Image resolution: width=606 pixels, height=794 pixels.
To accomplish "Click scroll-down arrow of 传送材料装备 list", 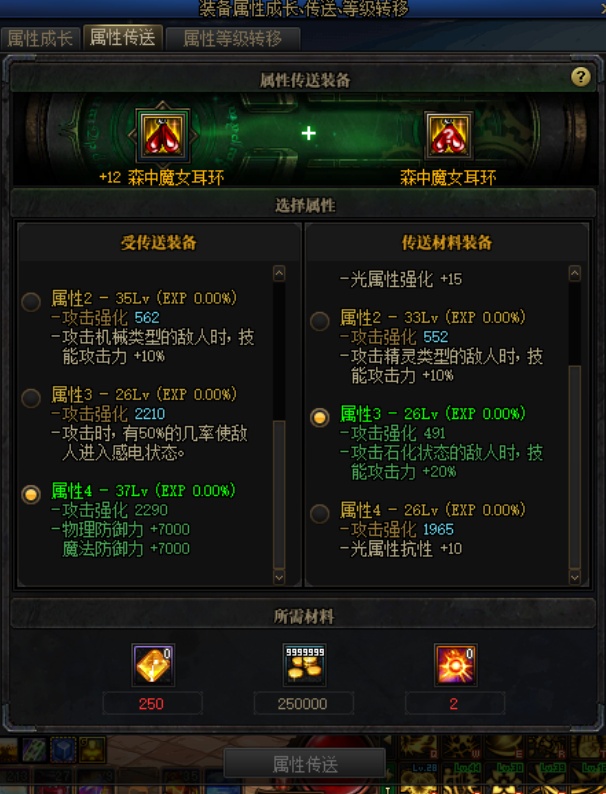I will tap(575, 577).
